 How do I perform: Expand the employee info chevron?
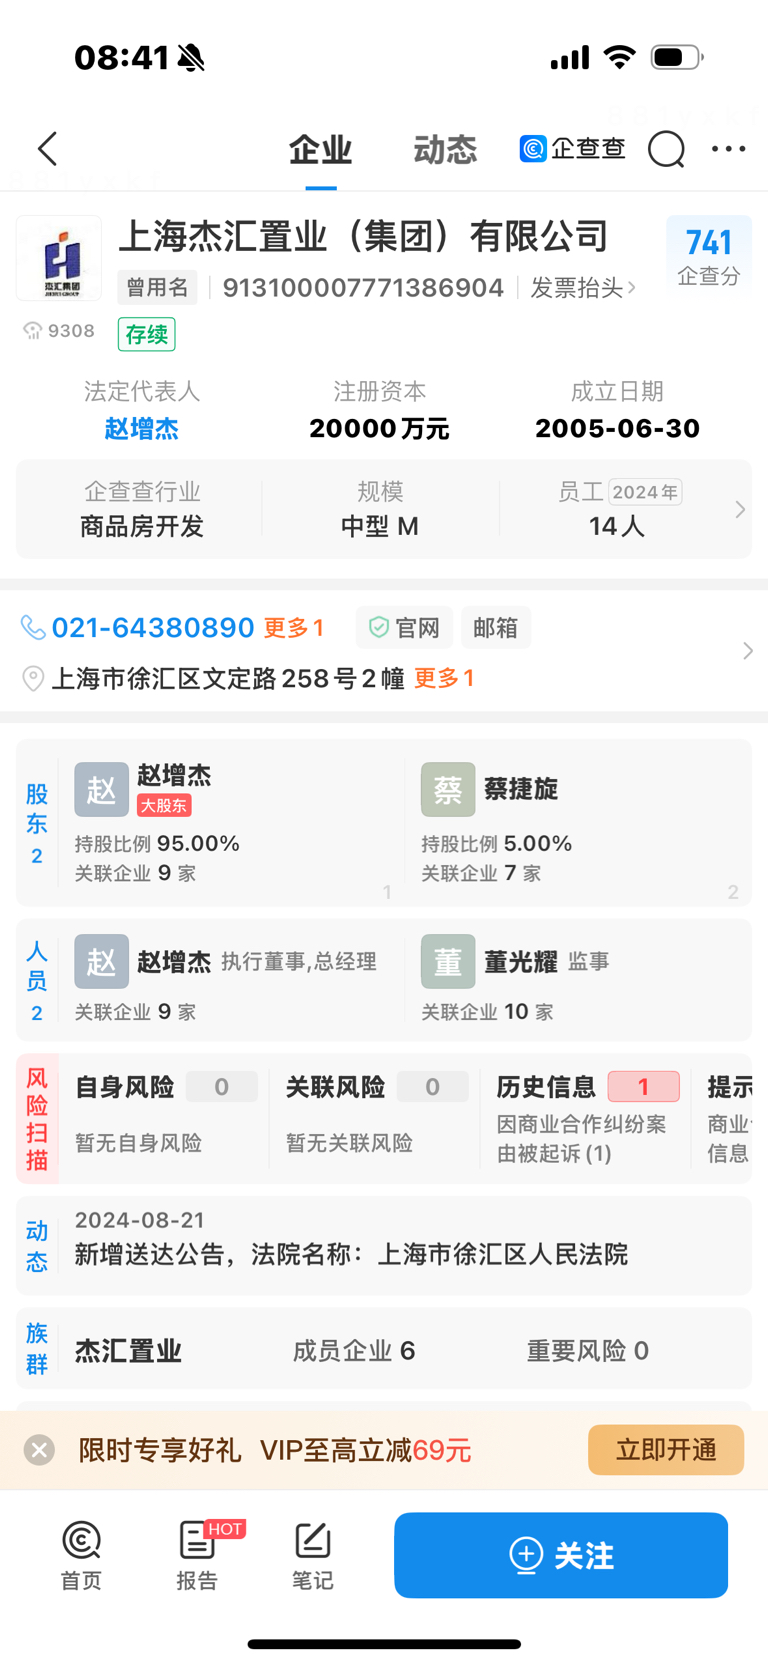[740, 509]
